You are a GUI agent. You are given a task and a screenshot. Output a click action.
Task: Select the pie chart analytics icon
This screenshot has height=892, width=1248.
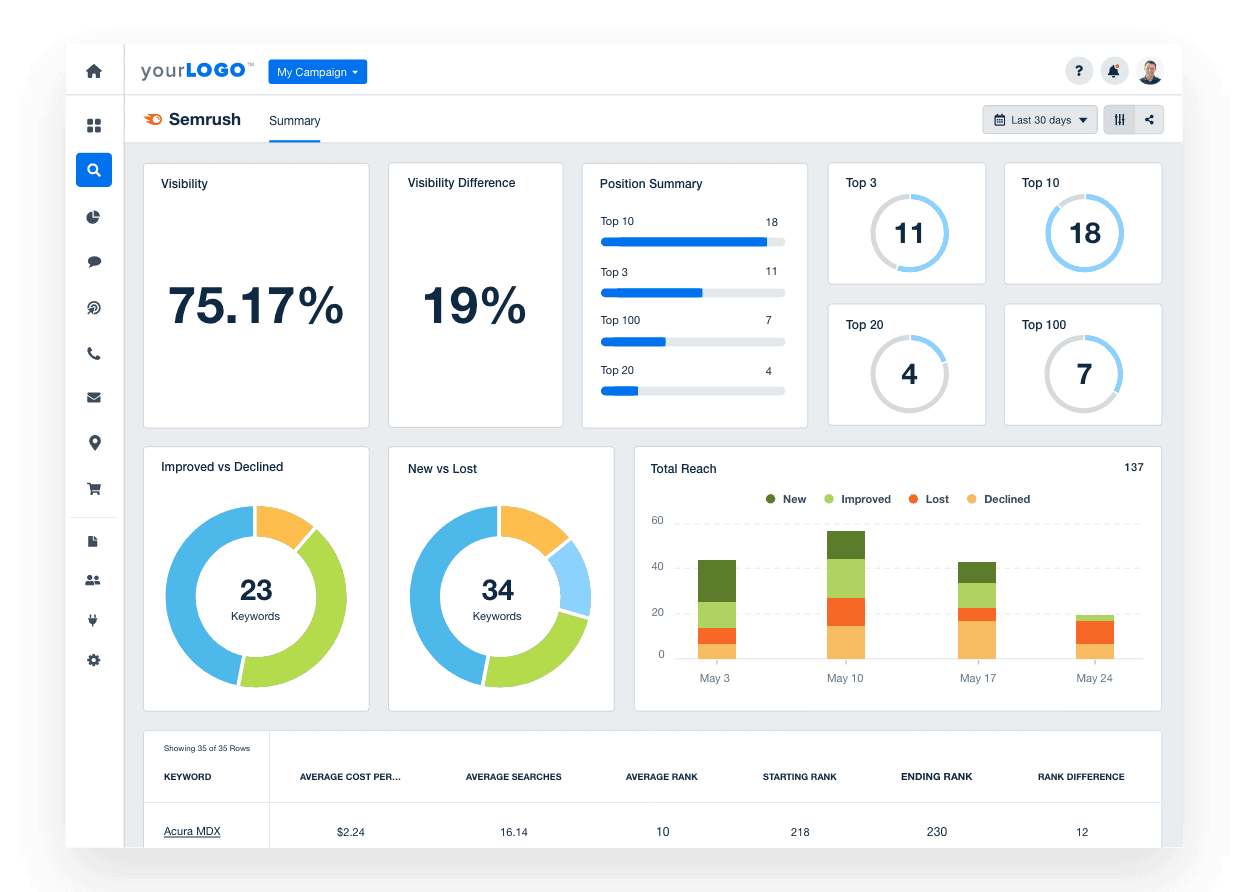[x=93, y=217]
